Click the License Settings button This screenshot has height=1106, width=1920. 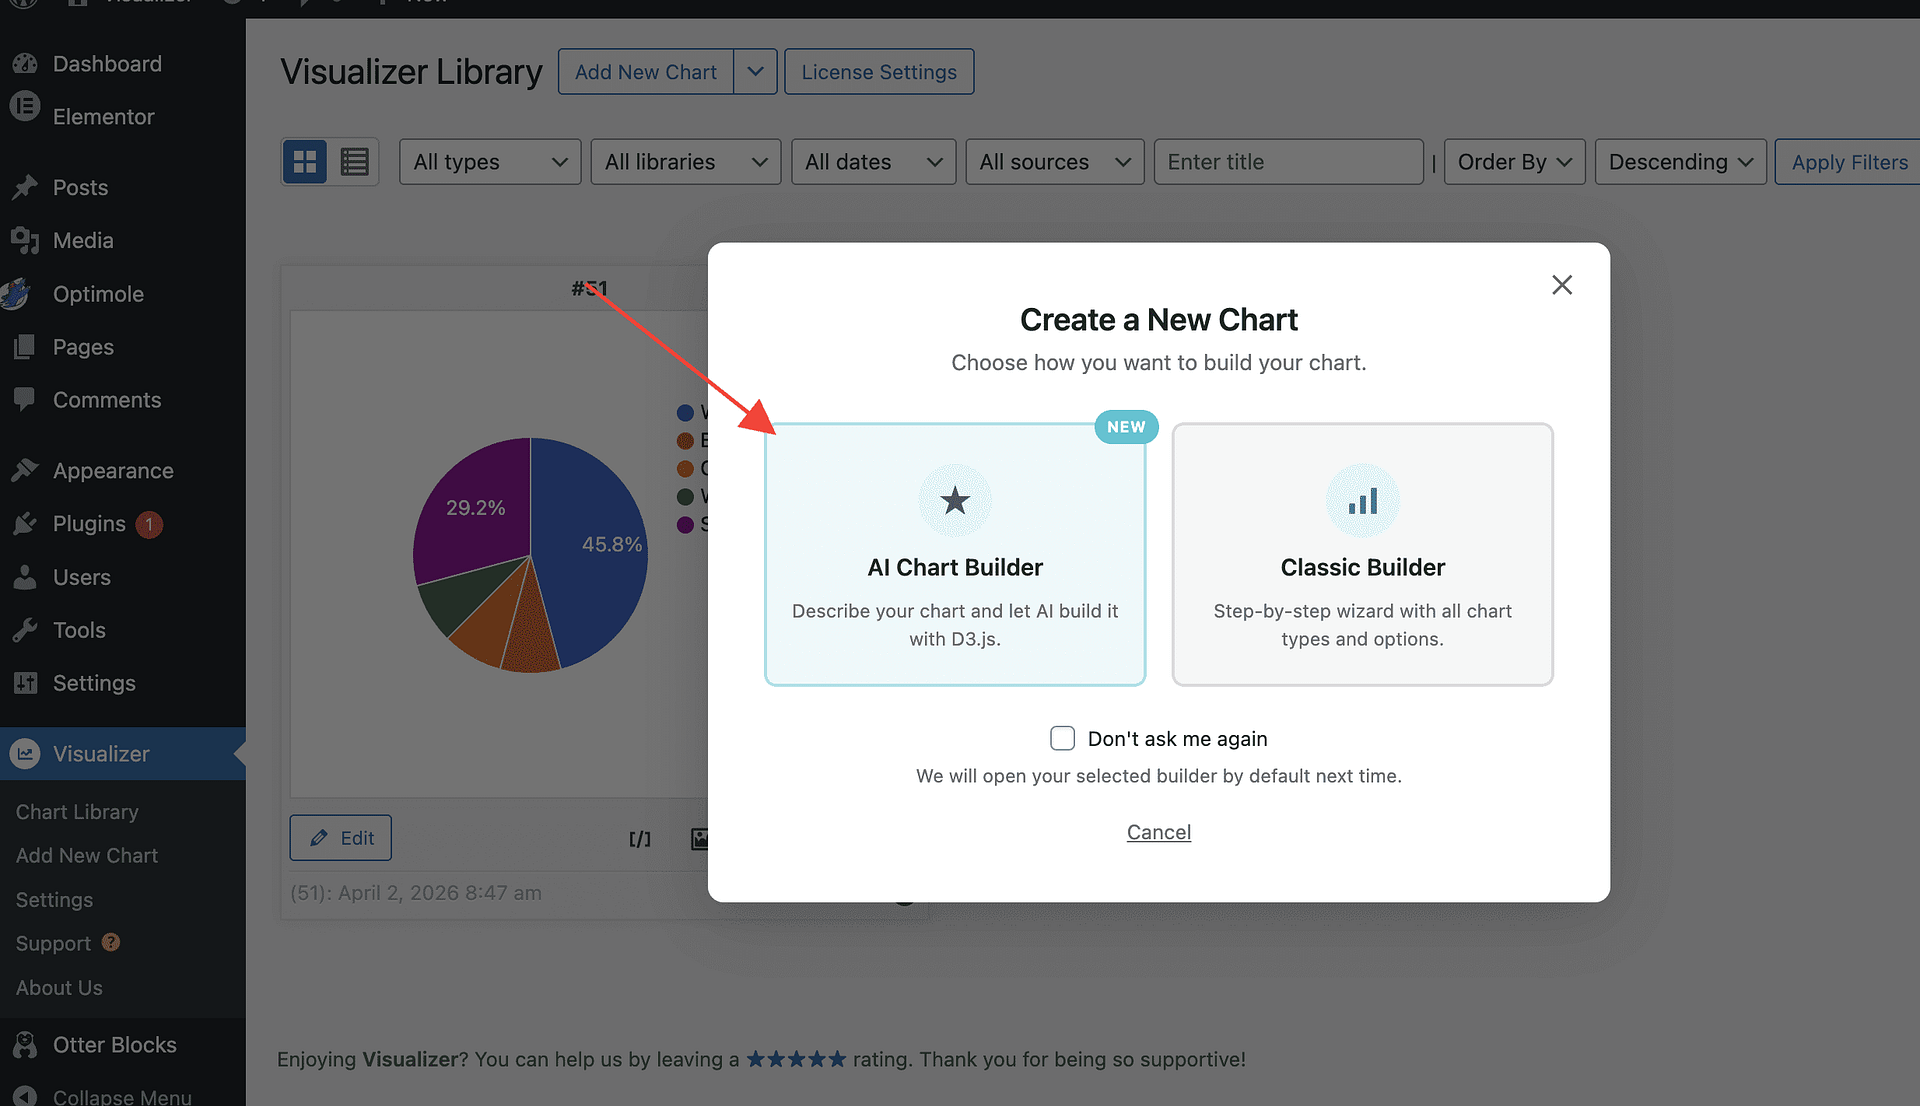coord(878,72)
